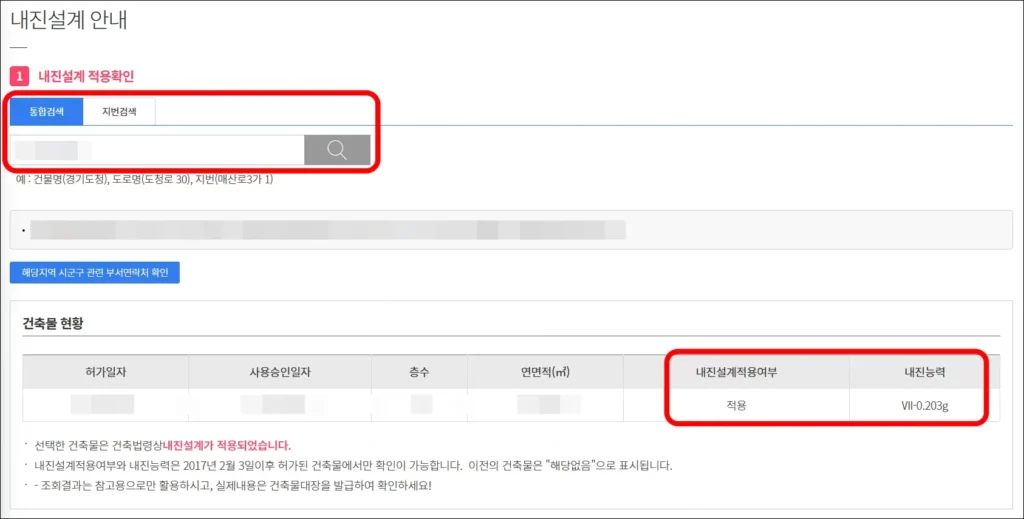This screenshot has width=1024, height=519.
Task: Click the 조회결과는 참고용으로만 notice line
Action: [233, 486]
